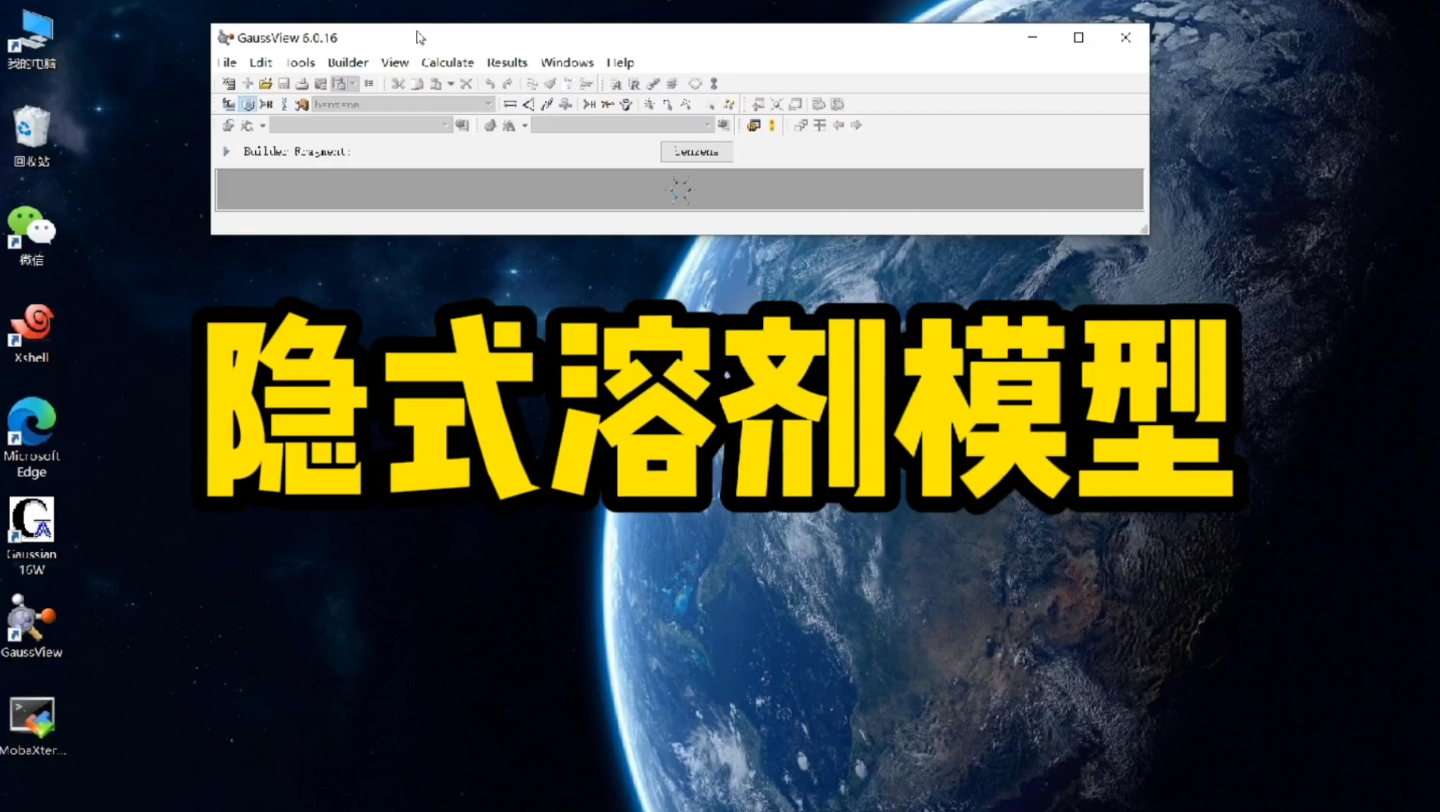
Task: Select the Add Valence tool
Action: click(x=589, y=104)
